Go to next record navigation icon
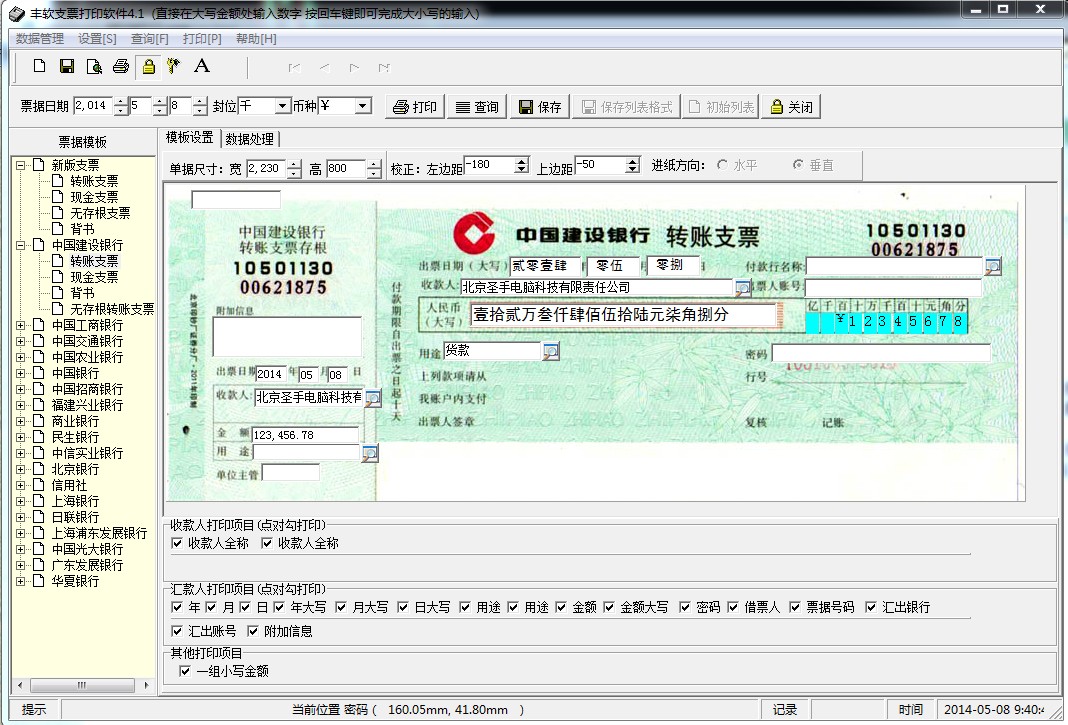Image resolution: width=1068 pixels, height=725 pixels. tap(354, 67)
